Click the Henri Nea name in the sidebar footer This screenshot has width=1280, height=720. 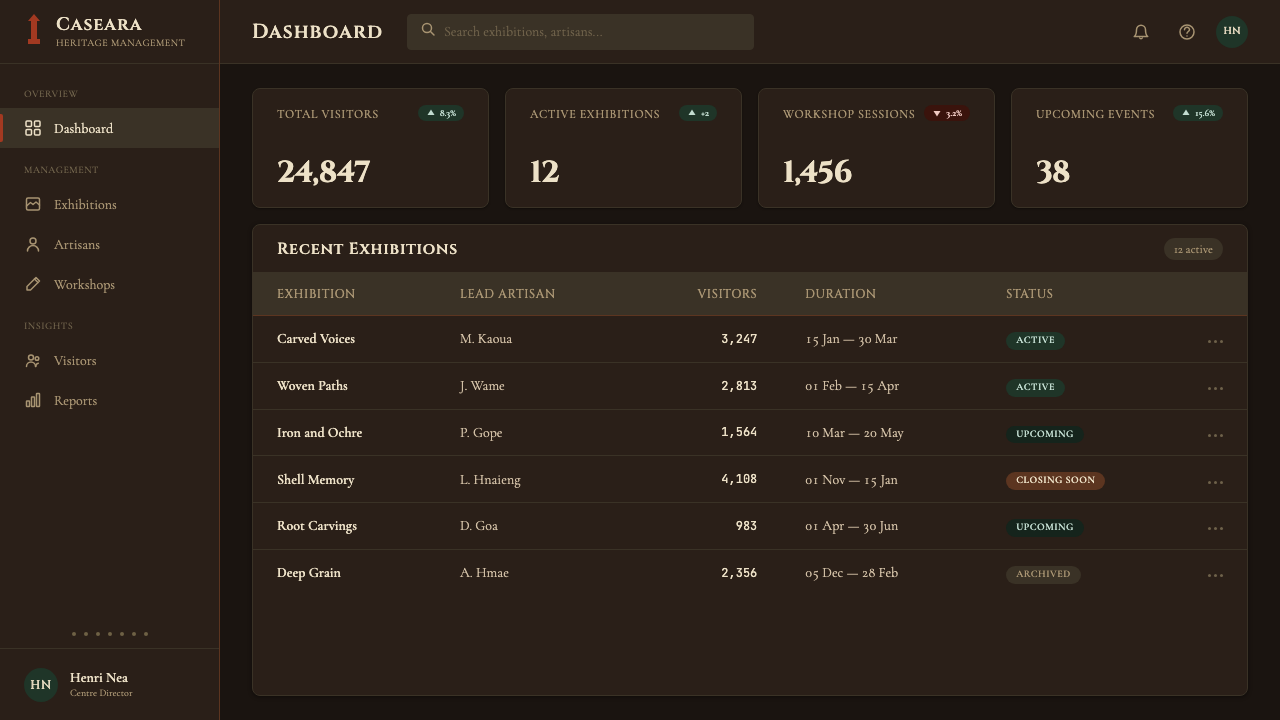(x=99, y=677)
